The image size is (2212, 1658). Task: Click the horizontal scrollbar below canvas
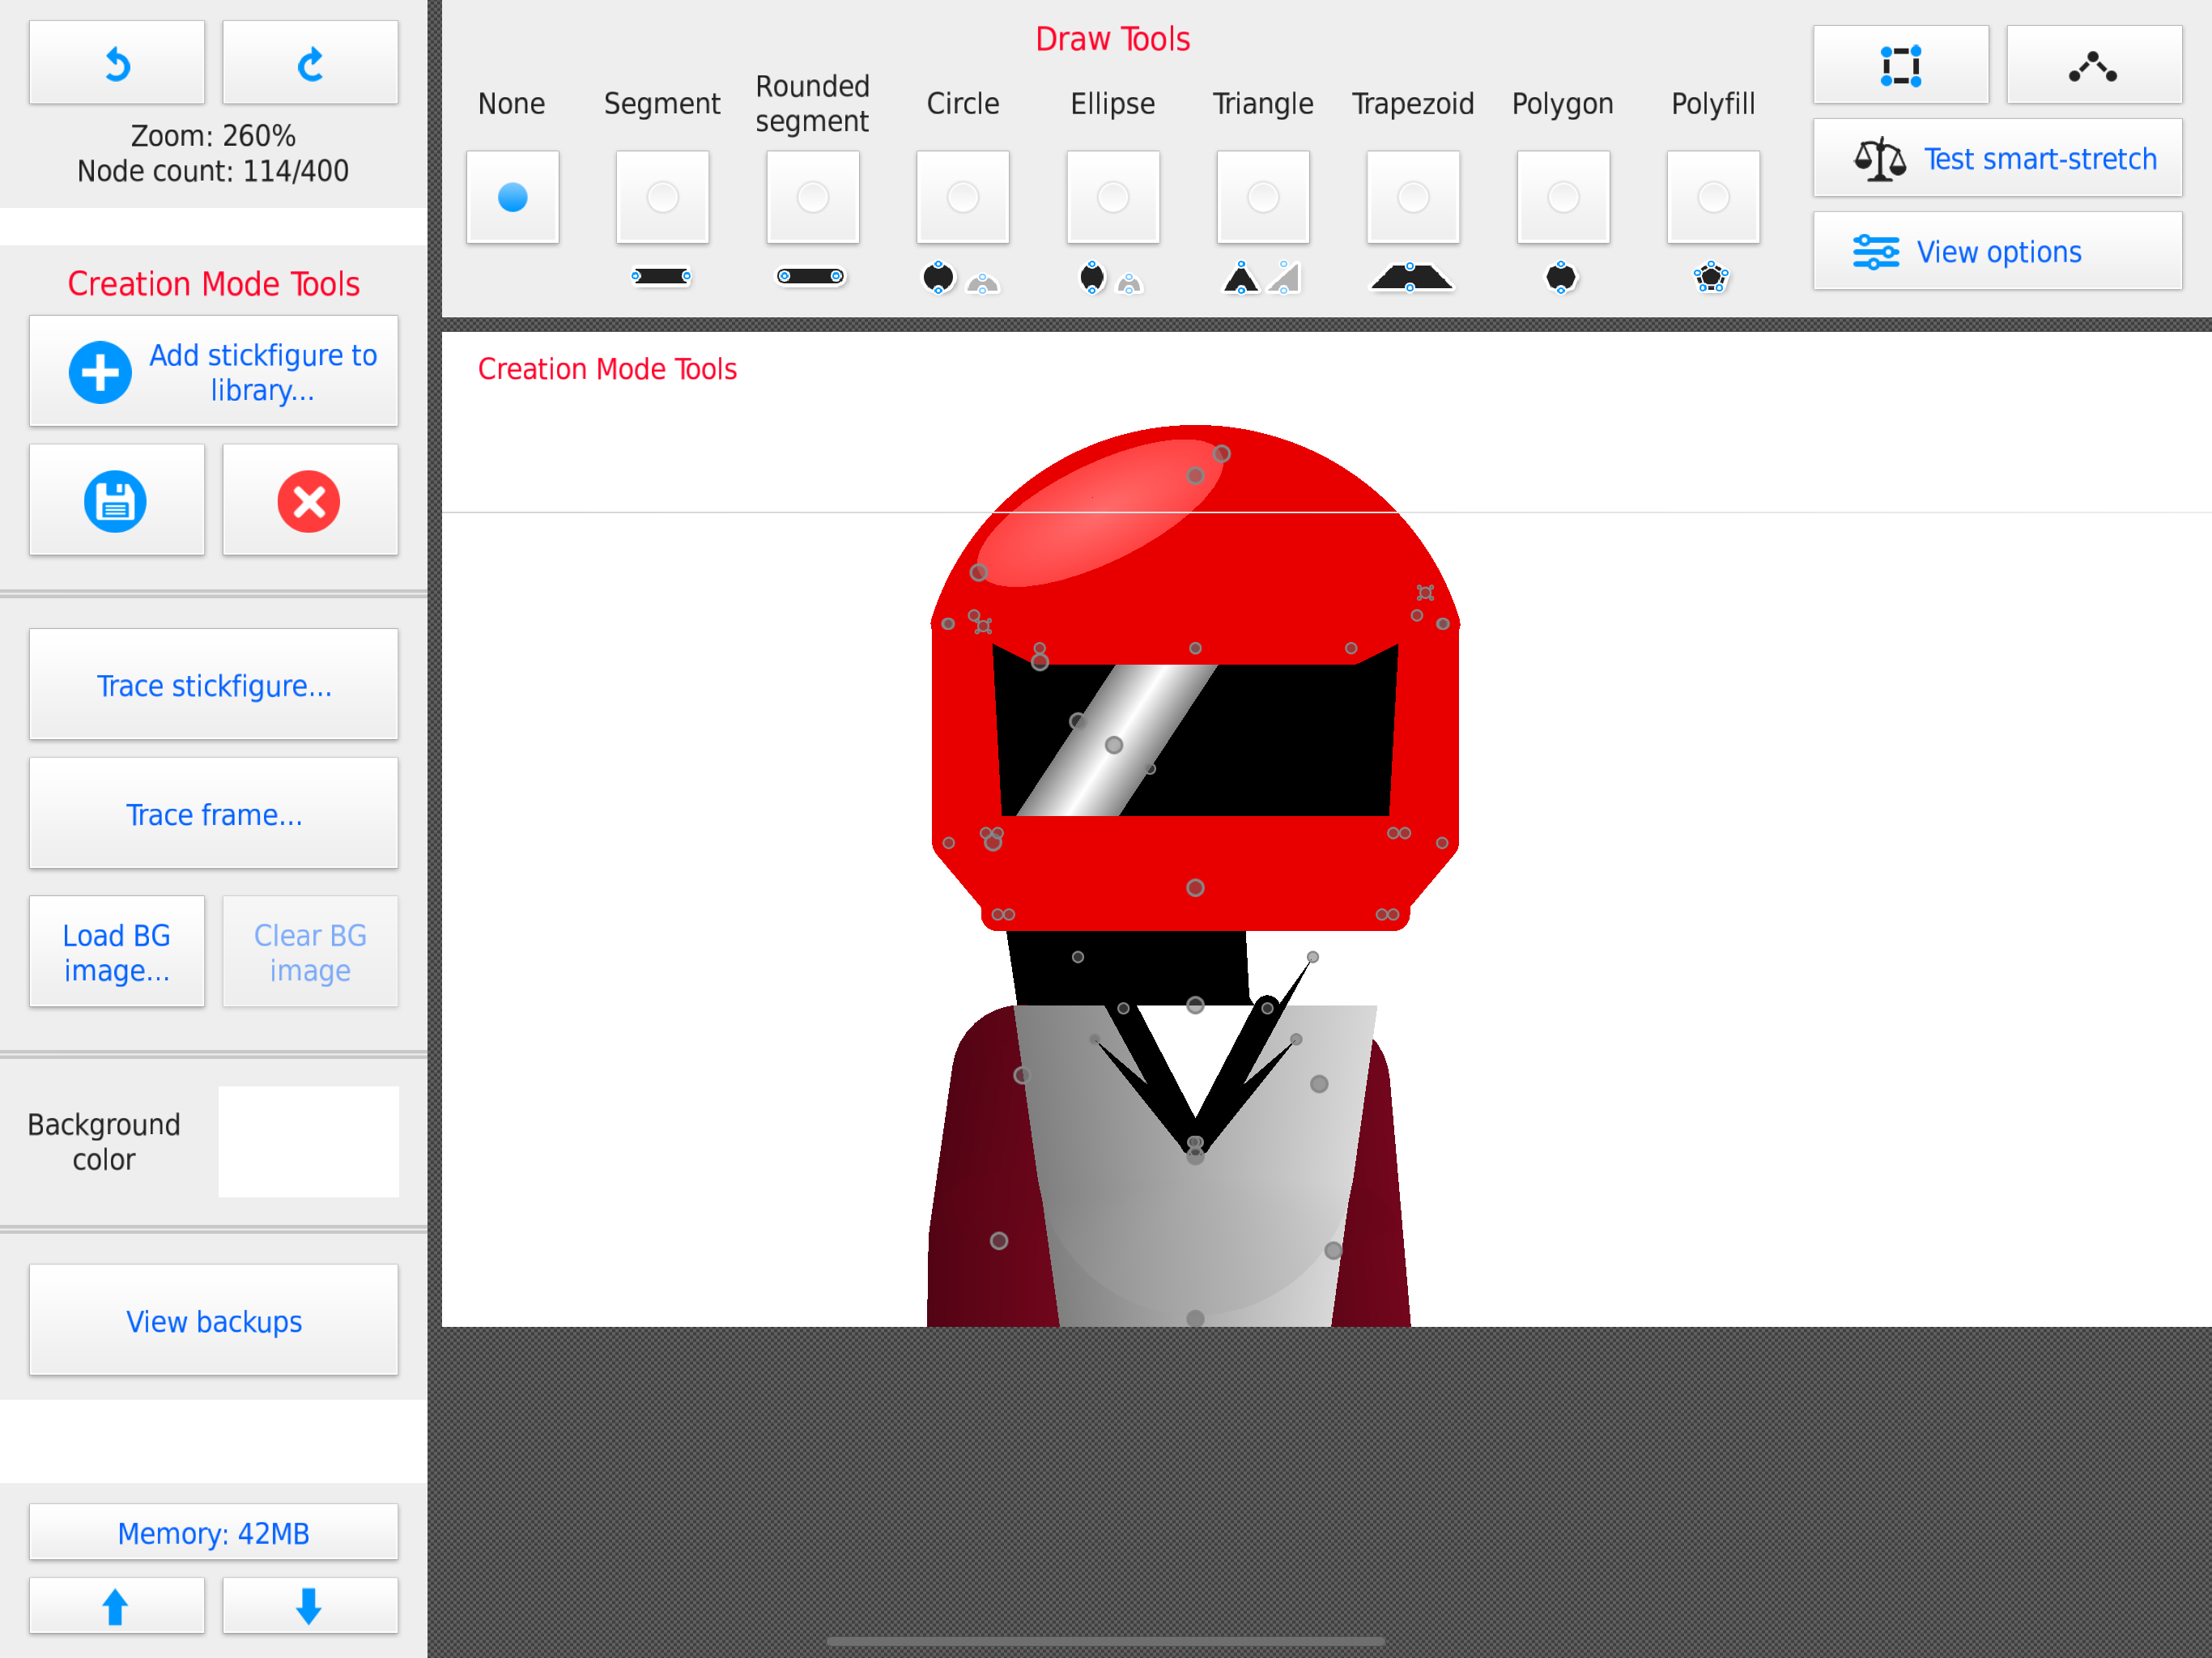coord(1105,1641)
